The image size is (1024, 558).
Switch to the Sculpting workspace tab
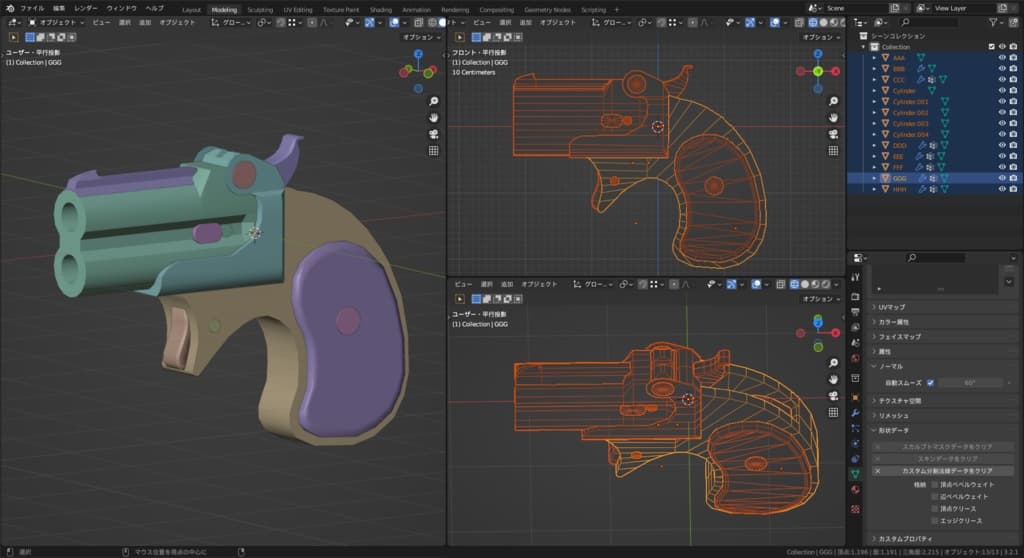coord(259,10)
